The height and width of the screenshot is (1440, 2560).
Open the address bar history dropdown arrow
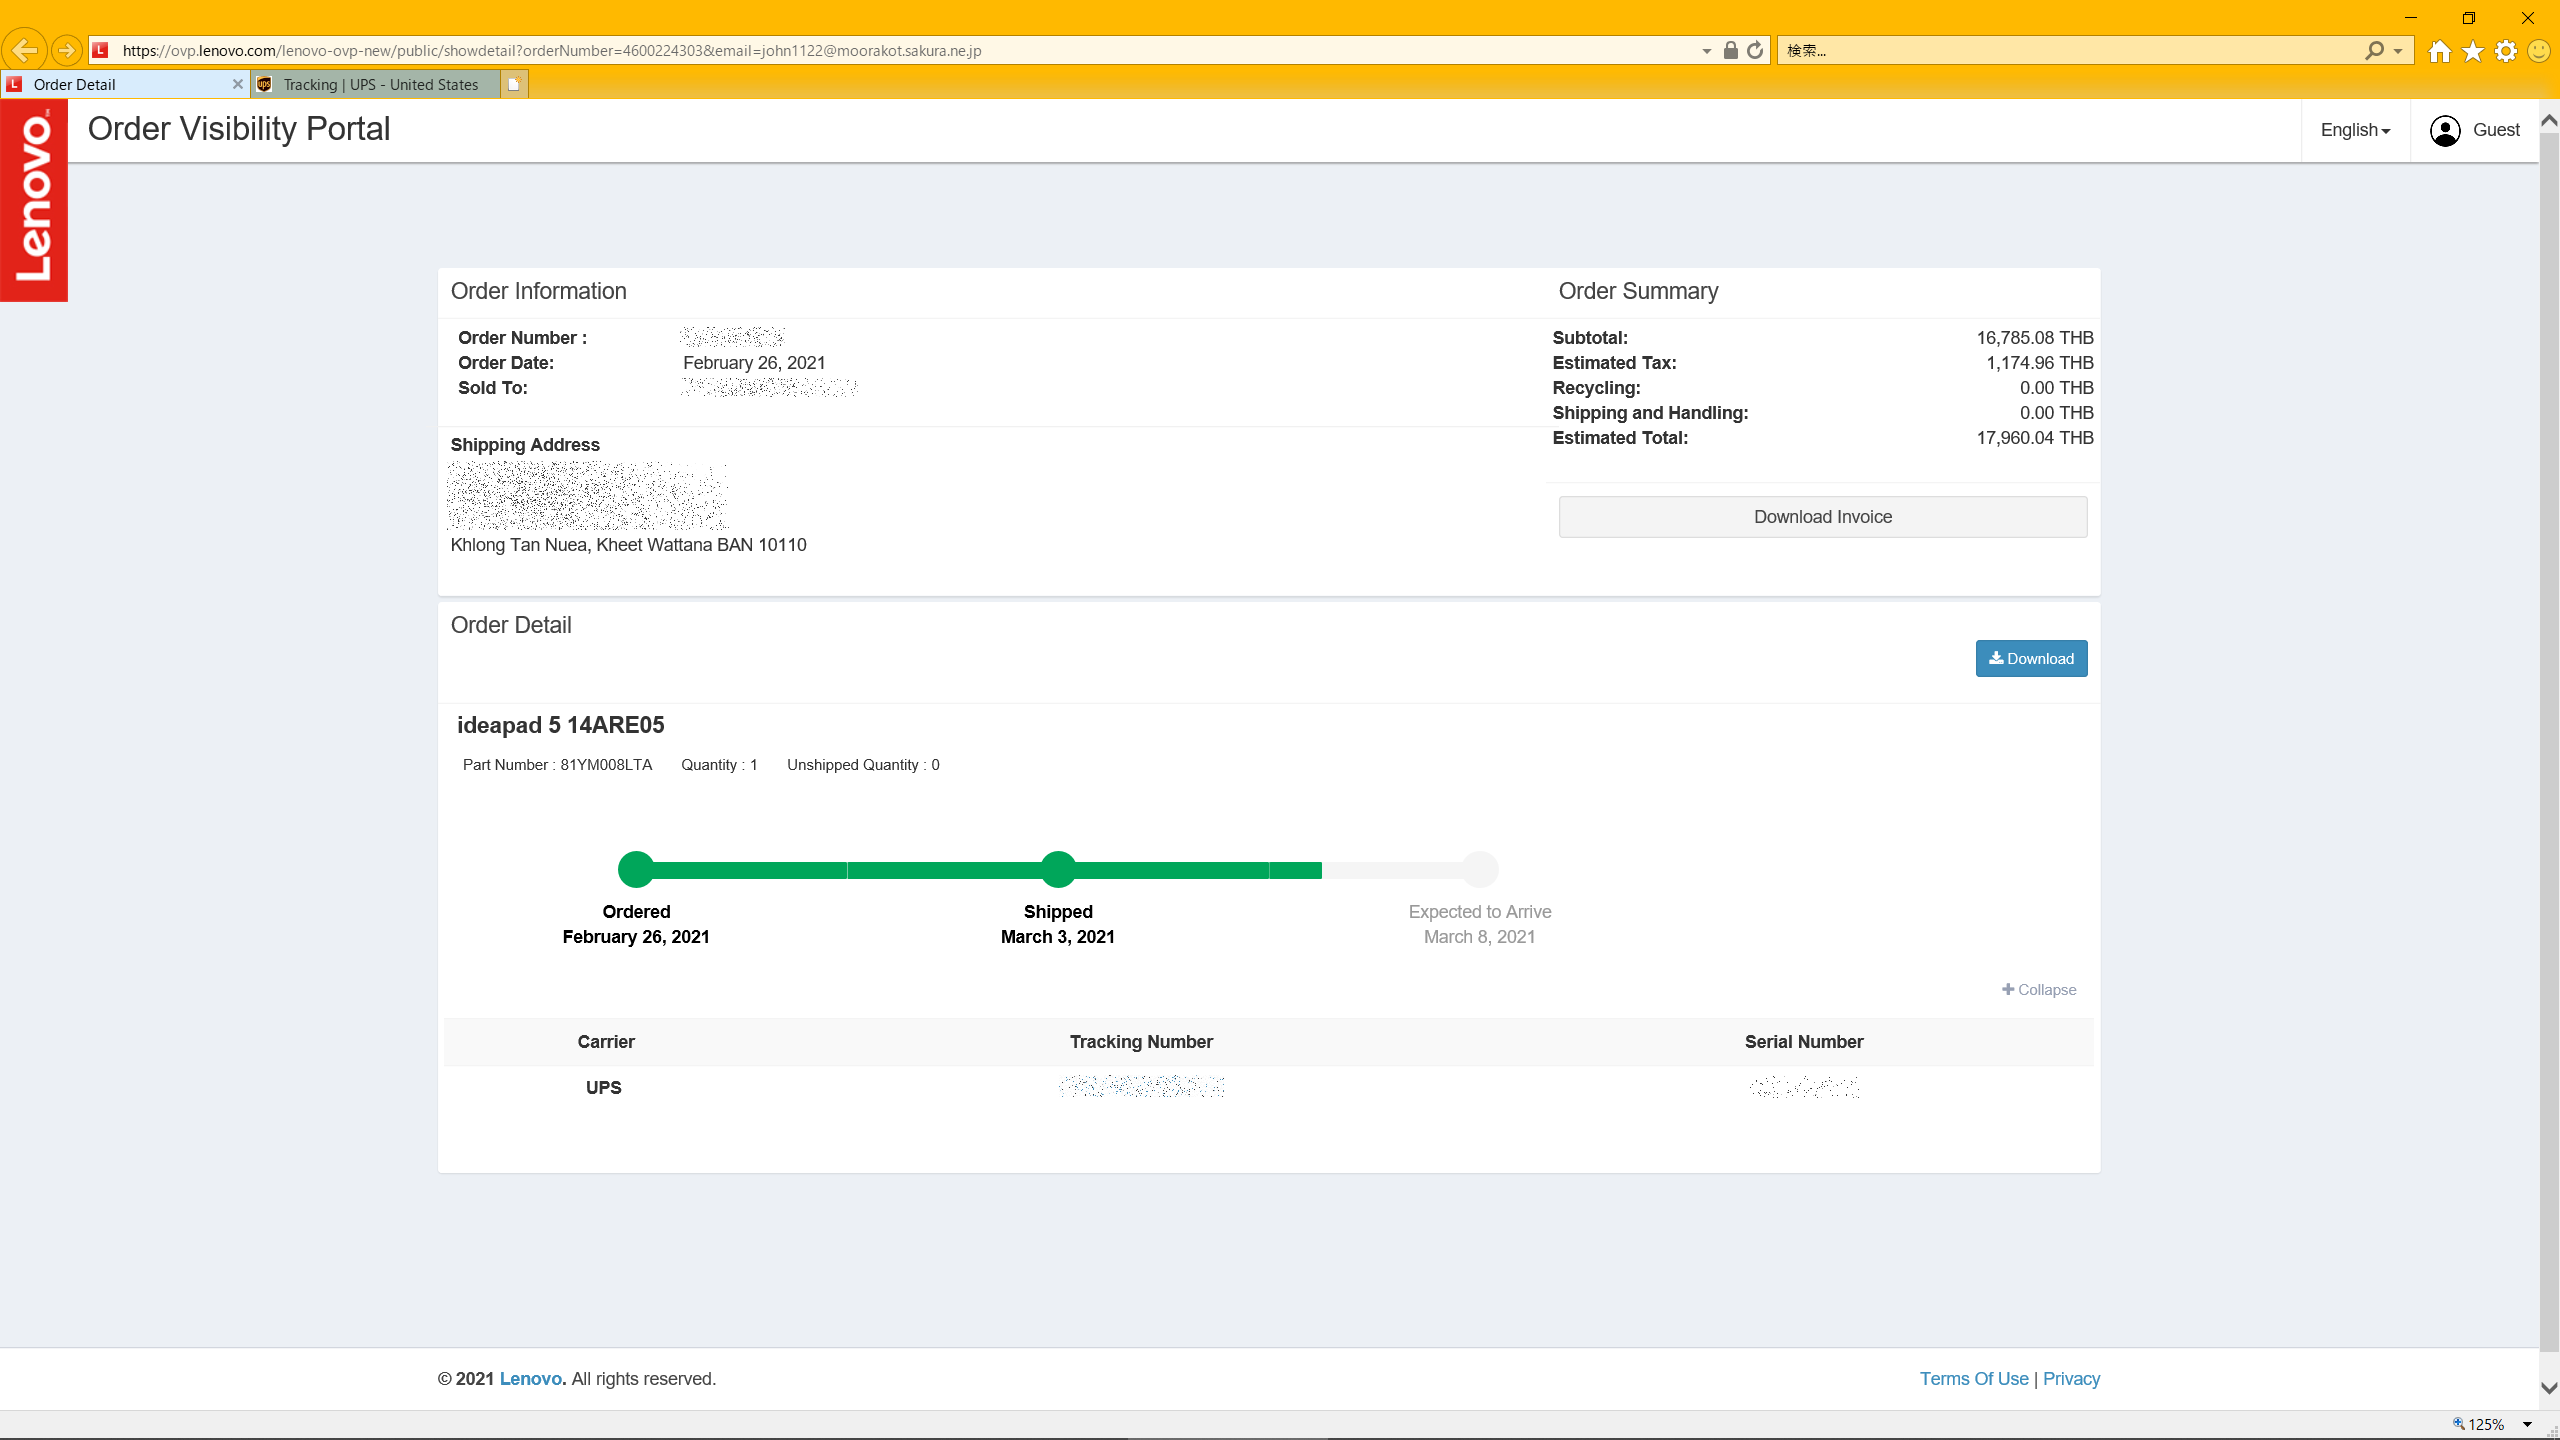click(1706, 51)
